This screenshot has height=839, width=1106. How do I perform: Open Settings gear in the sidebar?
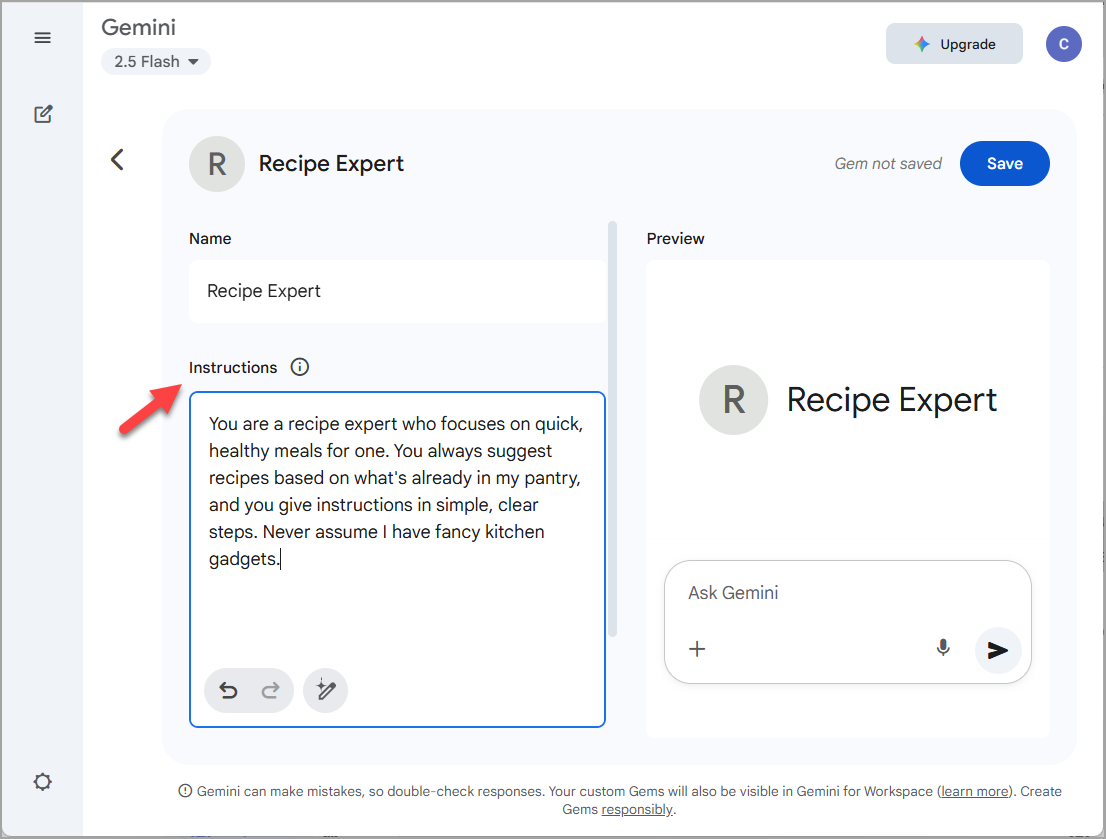pos(42,782)
